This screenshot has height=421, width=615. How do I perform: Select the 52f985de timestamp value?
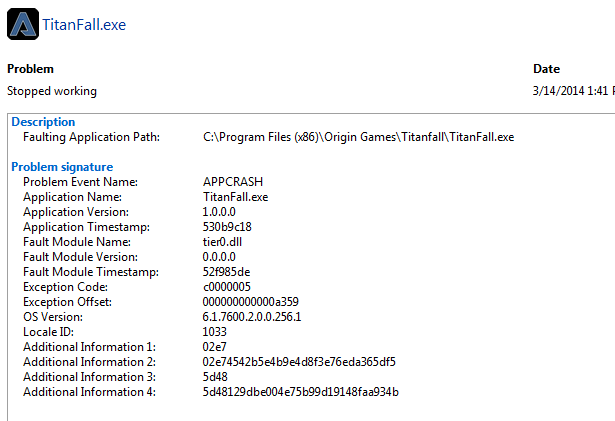pos(226,272)
